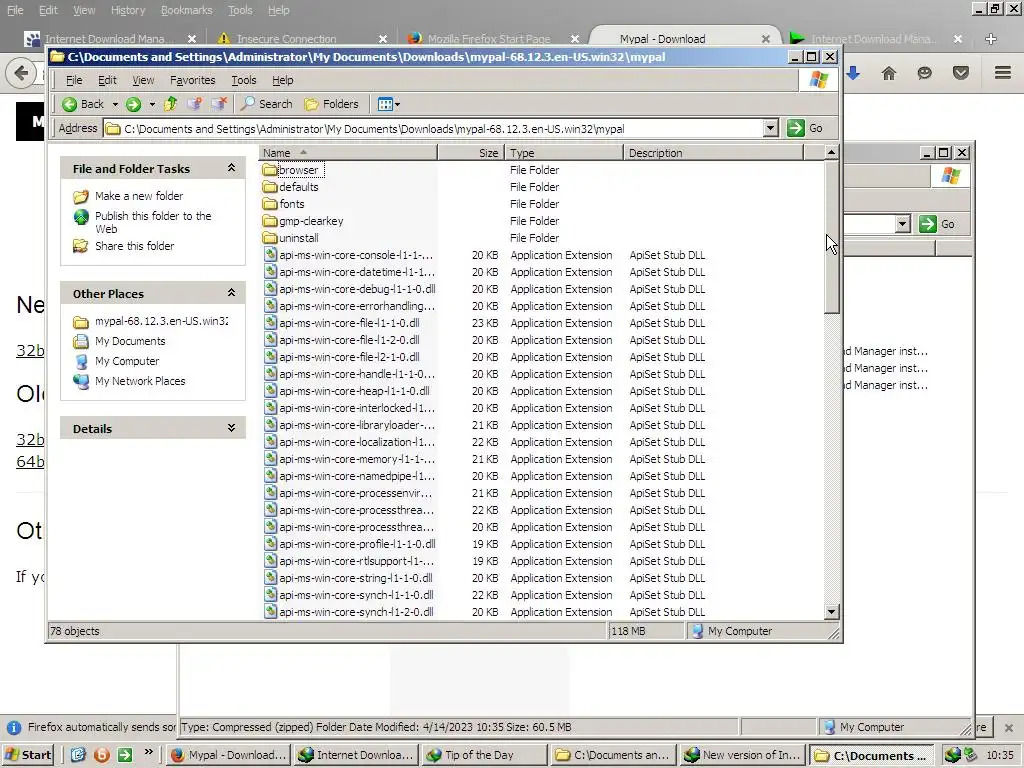Open the Forward history dropdown arrow
1024x768 pixels.
pyautogui.click(x=152, y=104)
